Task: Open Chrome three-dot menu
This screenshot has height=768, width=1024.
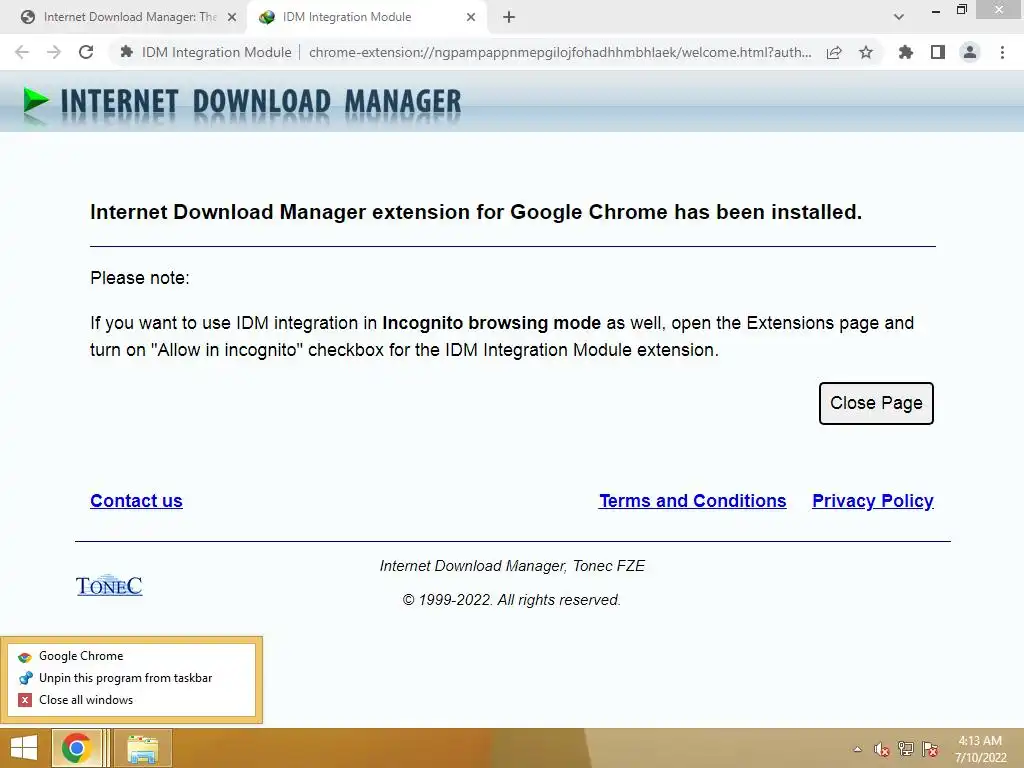Action: coord(1002,52)
